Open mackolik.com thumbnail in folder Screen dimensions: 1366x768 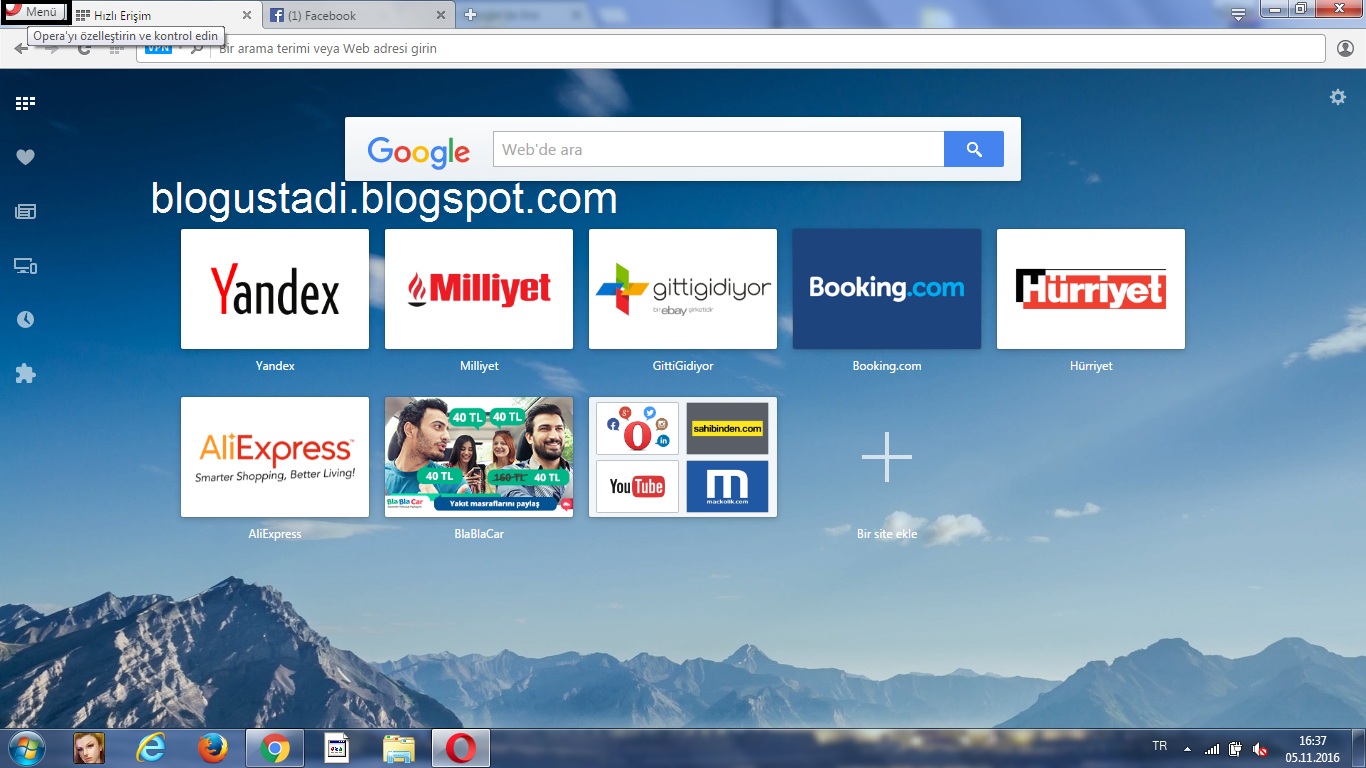(727, 486)
